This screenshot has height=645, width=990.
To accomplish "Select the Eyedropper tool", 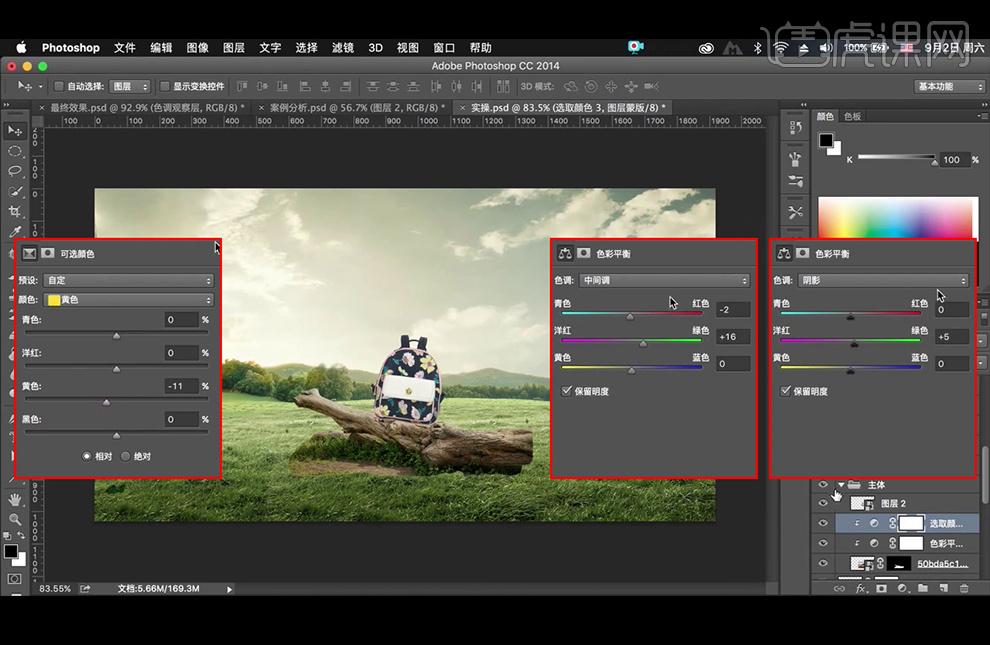I will tap(15, 231).
